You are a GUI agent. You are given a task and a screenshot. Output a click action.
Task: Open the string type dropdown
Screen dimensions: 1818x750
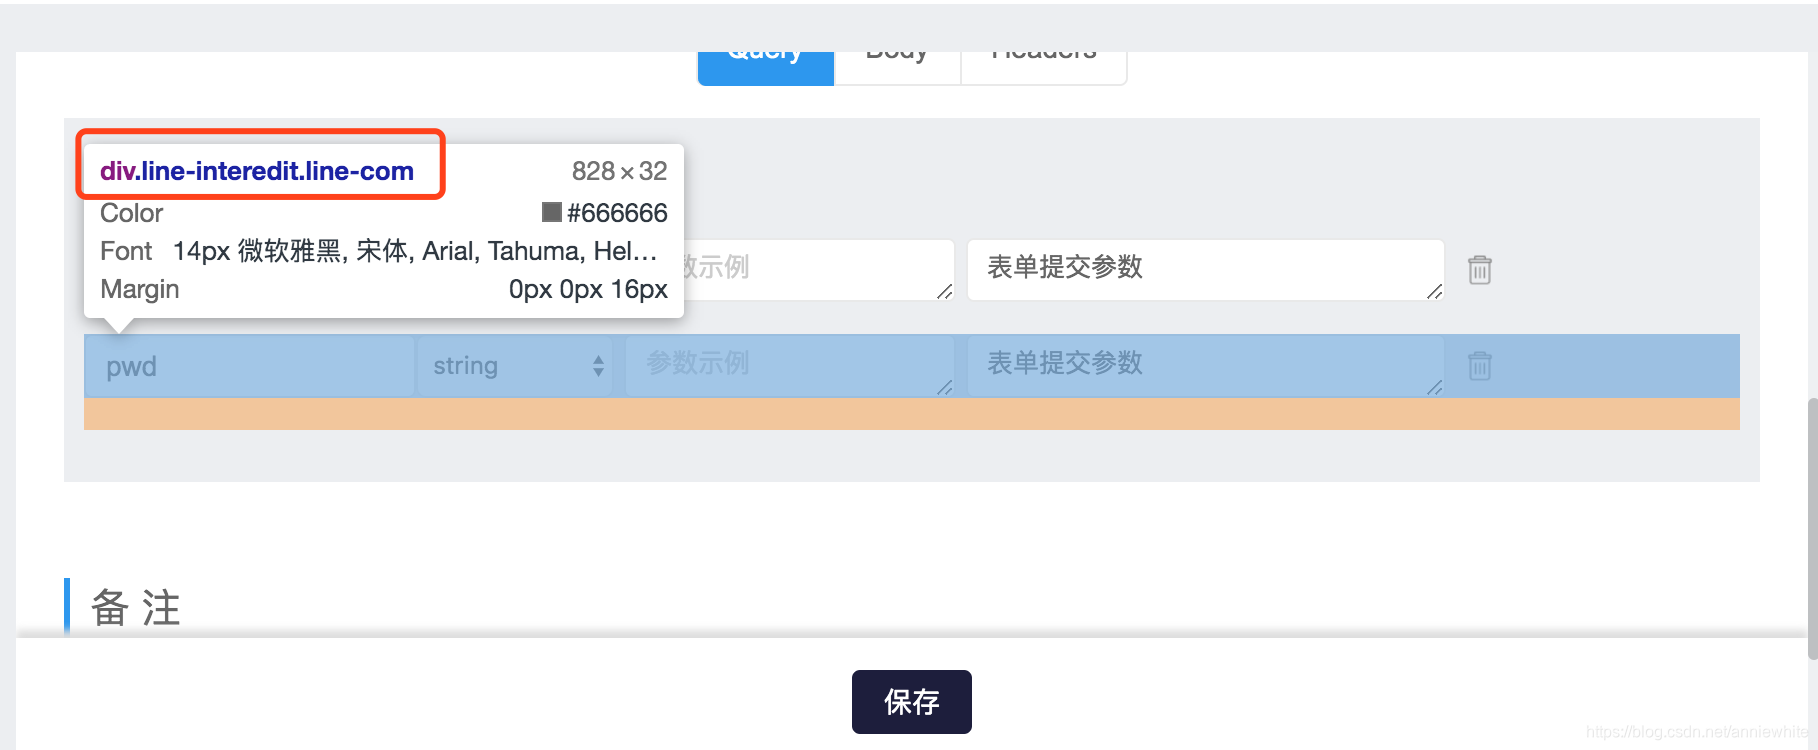pos(516,366)
